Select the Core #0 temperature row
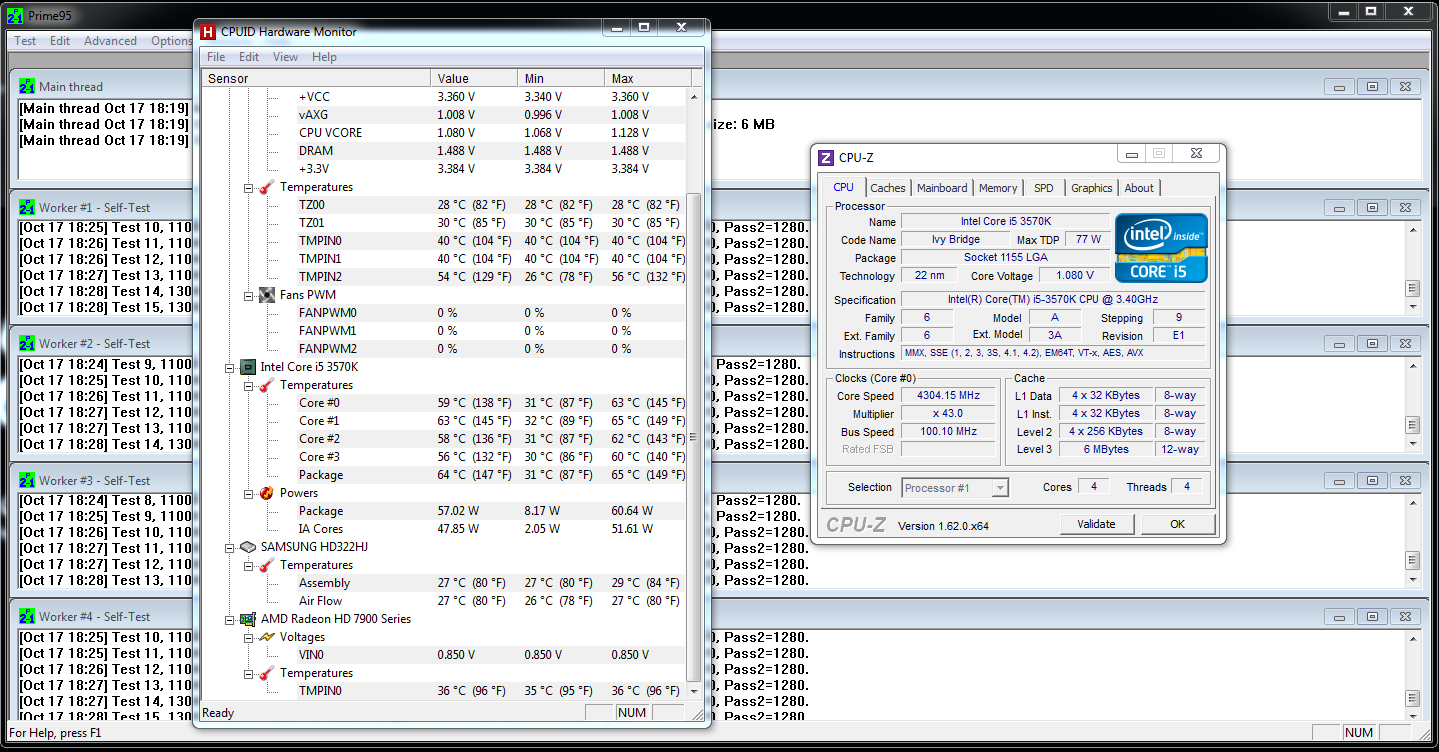 [x=445, y=403]
